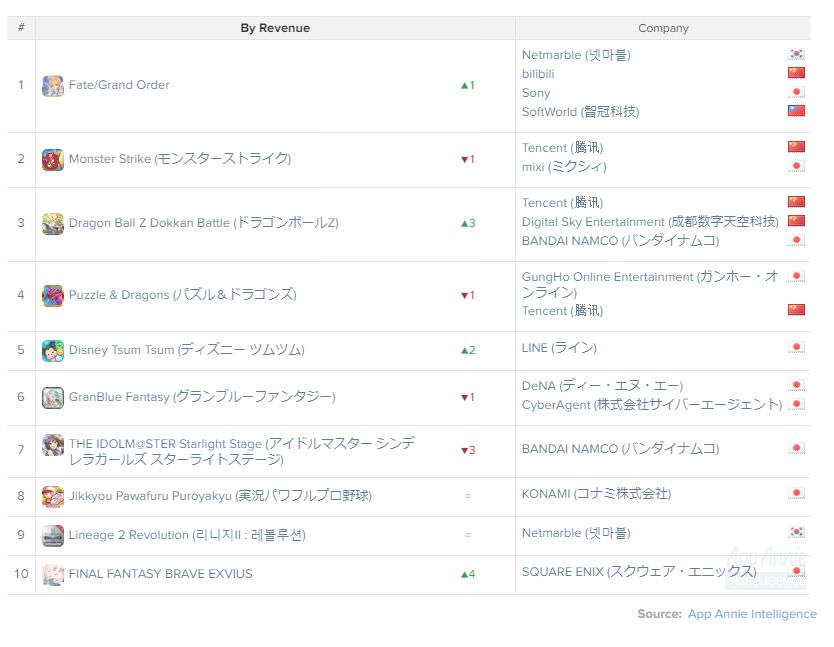
Task: Open the bilibili company link
Action: point(538,74)
